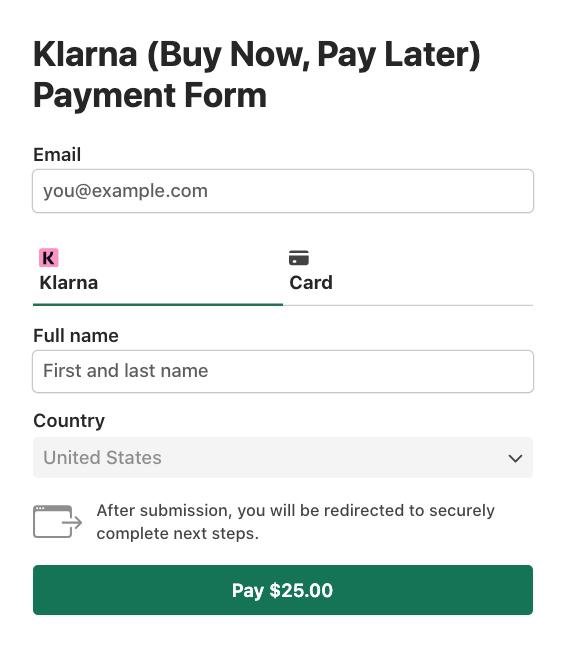This screenshot has width=565, height=667.
Task: Focus the Full name input field
Action: (283, 371)
